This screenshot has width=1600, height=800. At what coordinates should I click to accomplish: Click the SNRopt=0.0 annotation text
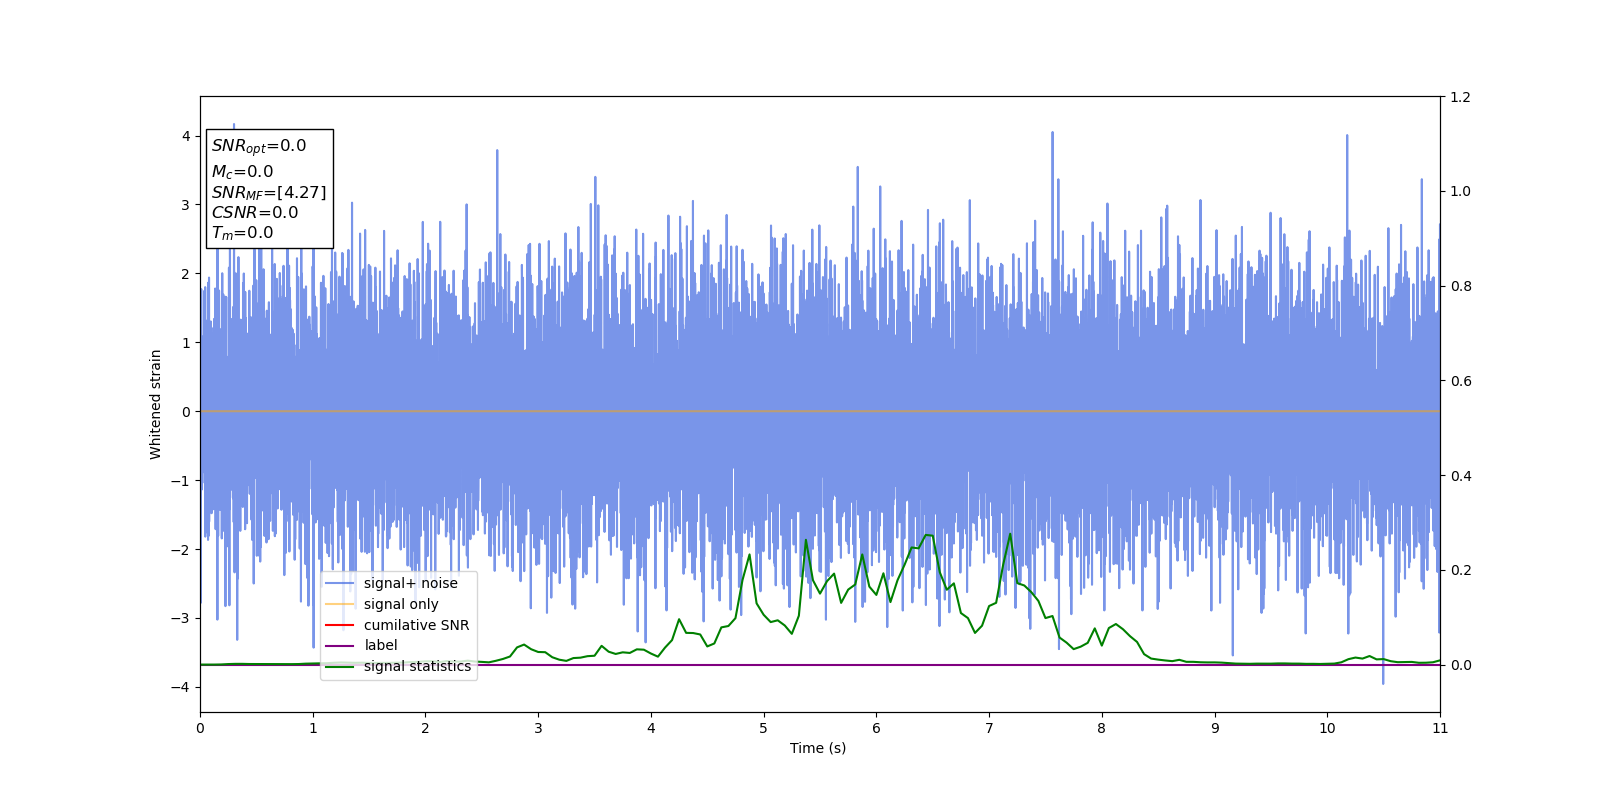(259, 146)
